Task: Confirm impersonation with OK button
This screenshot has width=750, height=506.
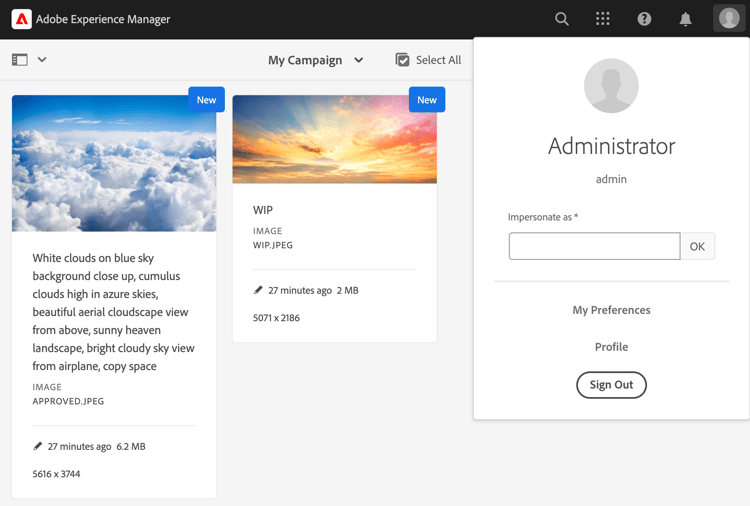Action: 697,246
